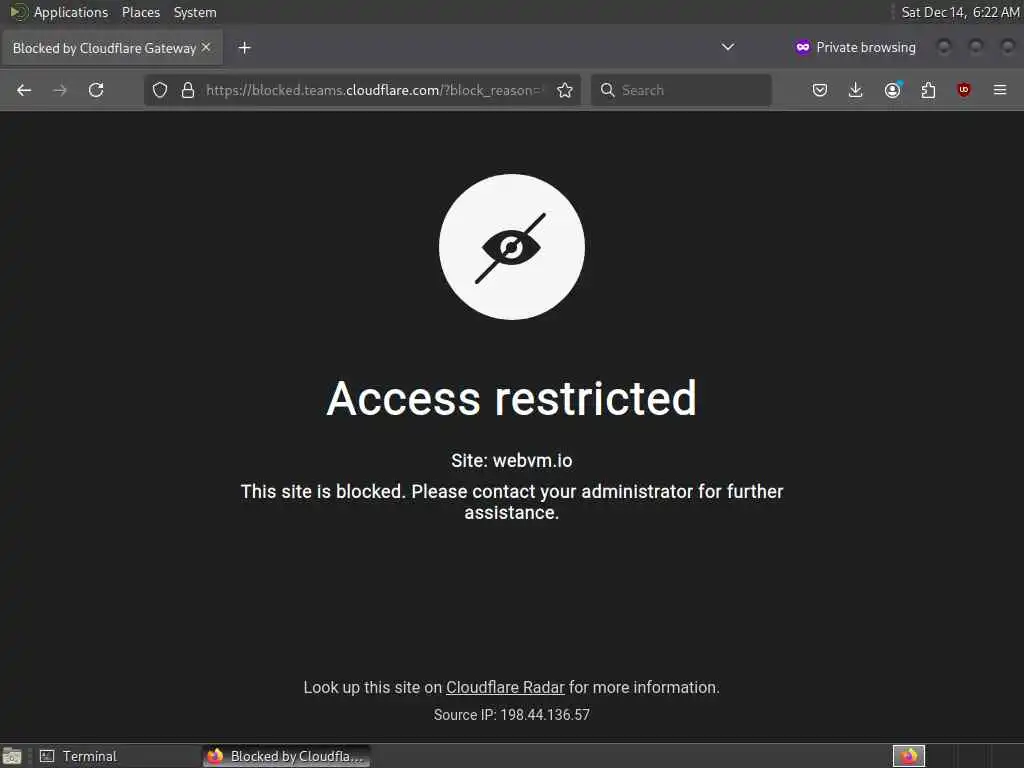The height and width of the screenshot is (768, 1024).
Task: Add a new tab with the plus button
Action: [244, 48]
